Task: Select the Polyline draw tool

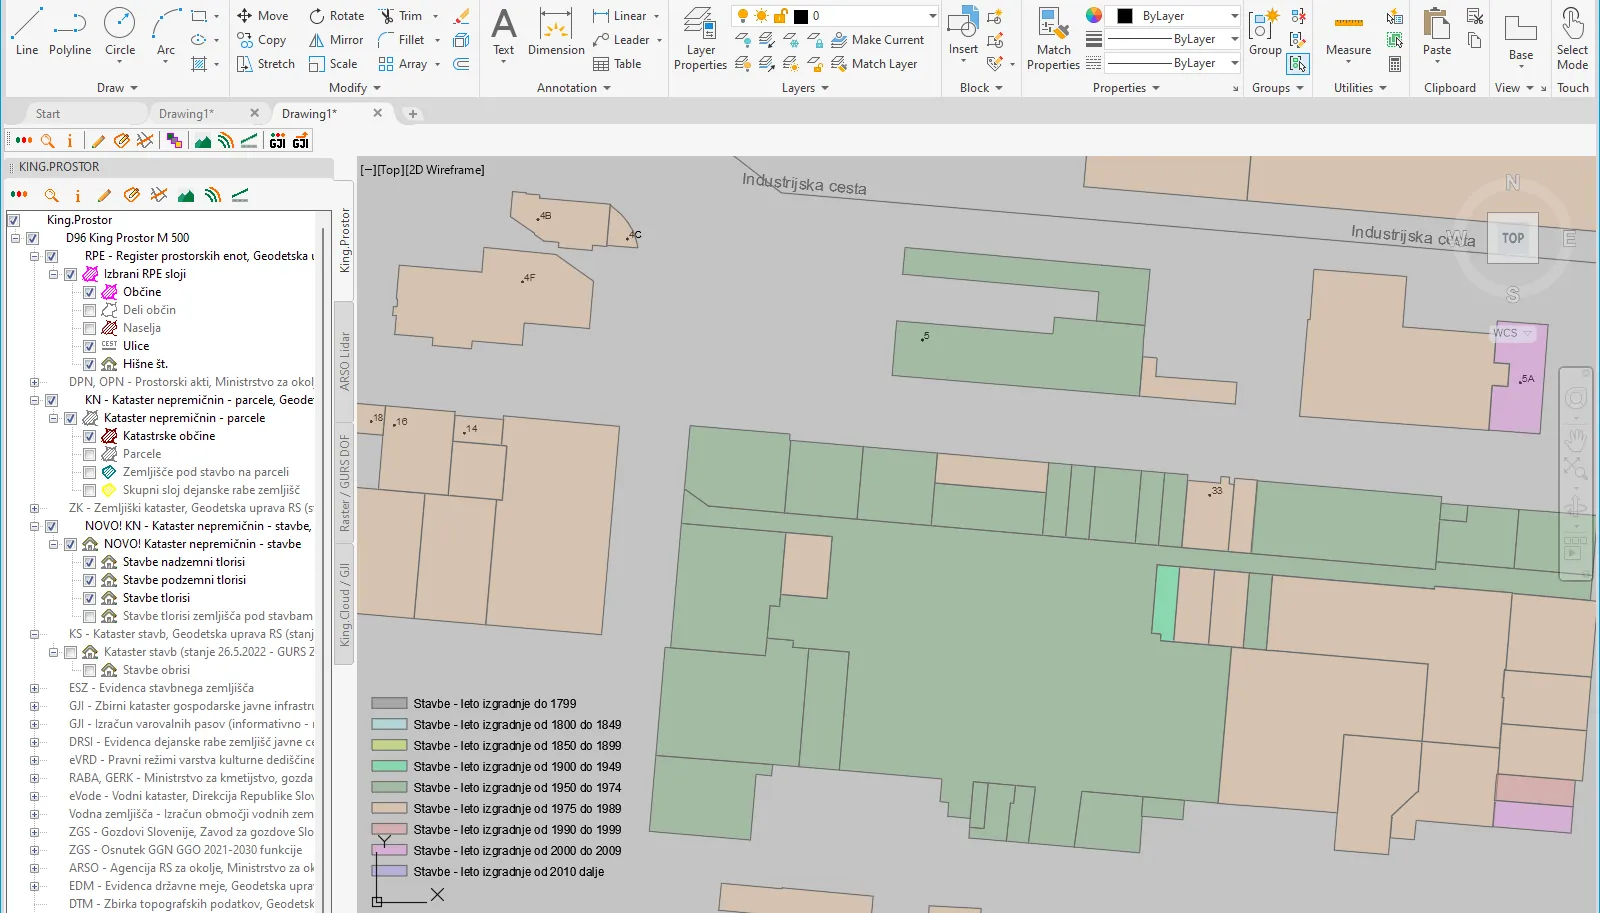Action: (x=70, y=31)
